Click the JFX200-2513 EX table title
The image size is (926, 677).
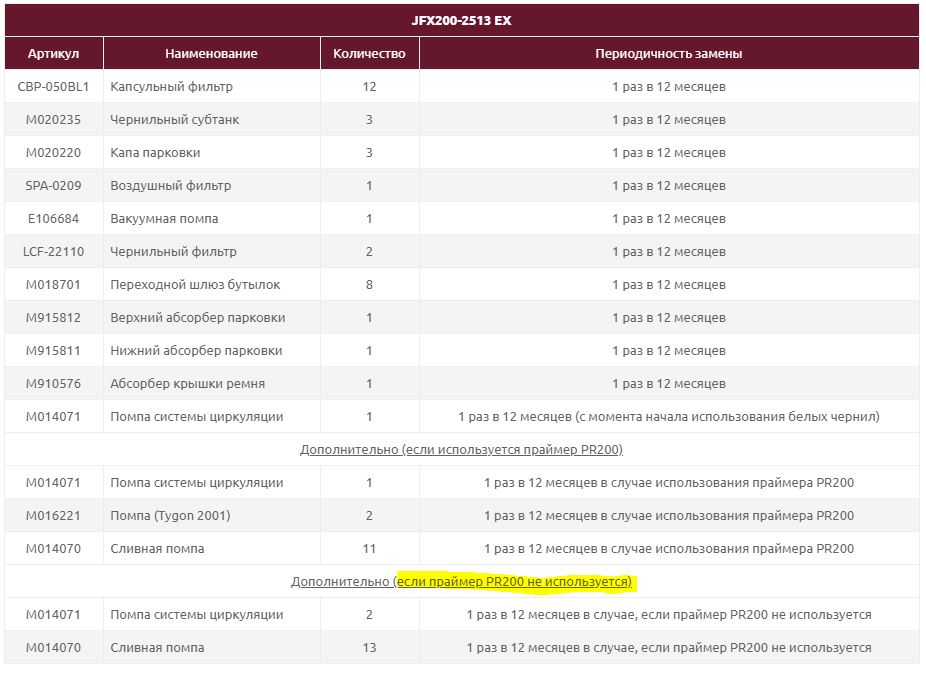coord(461,21)
